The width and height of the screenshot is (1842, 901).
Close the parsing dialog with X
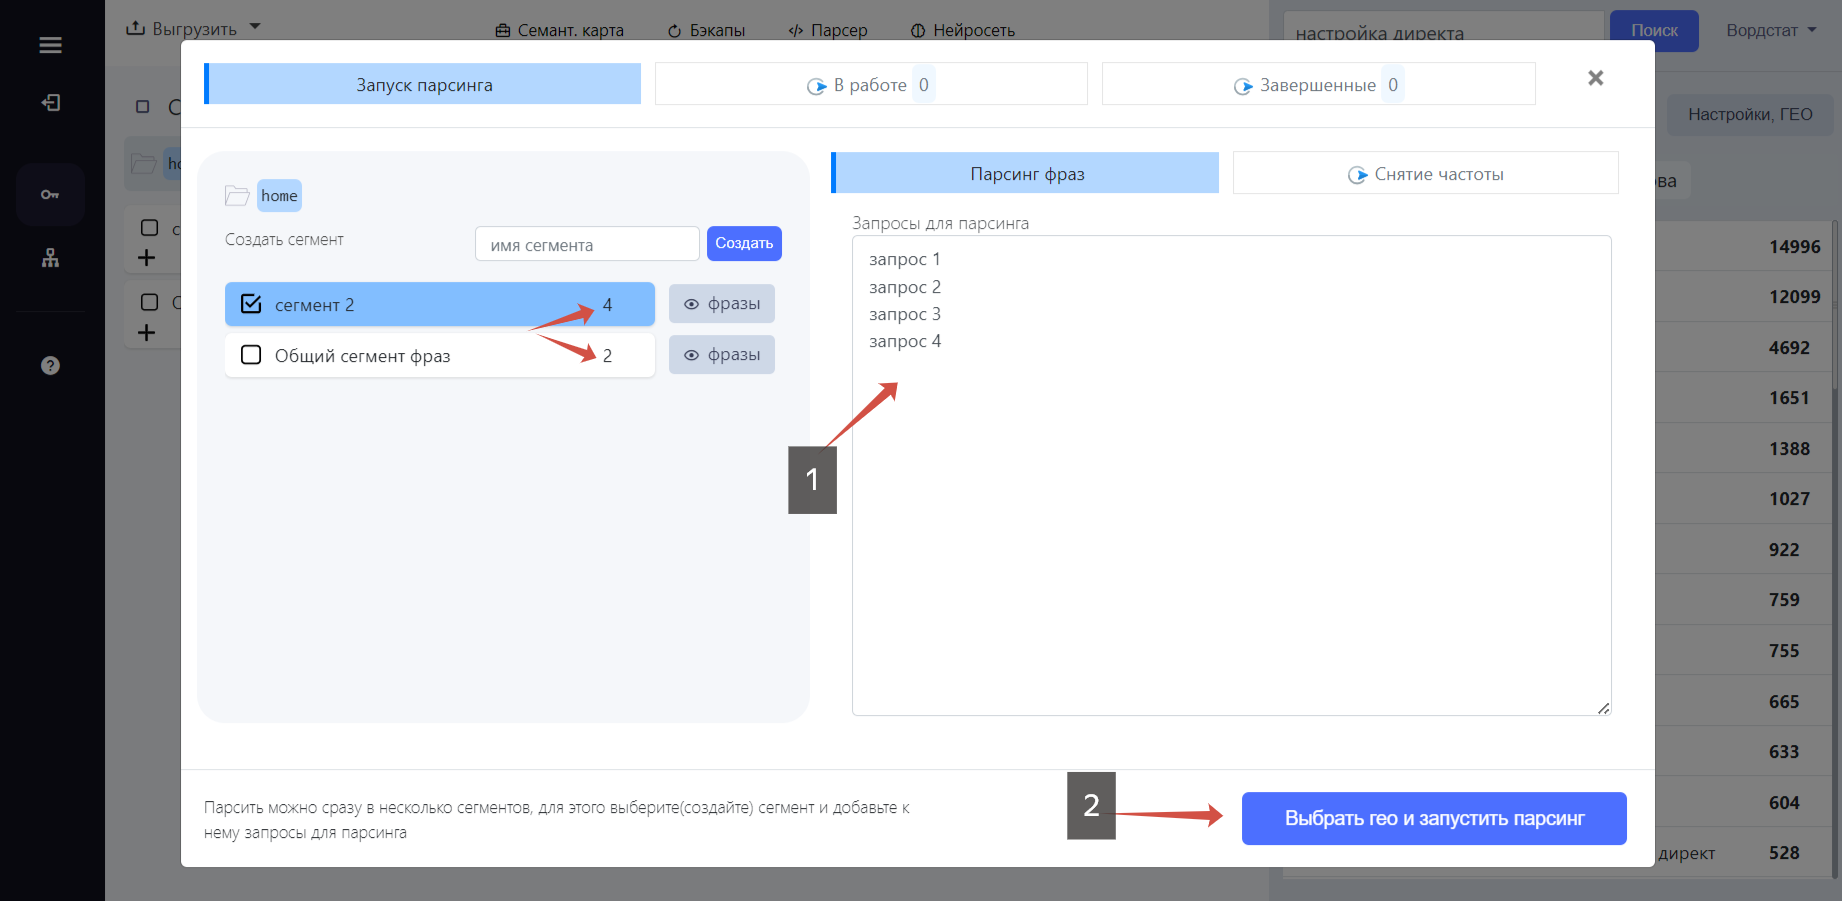(x=1596, y=78)
